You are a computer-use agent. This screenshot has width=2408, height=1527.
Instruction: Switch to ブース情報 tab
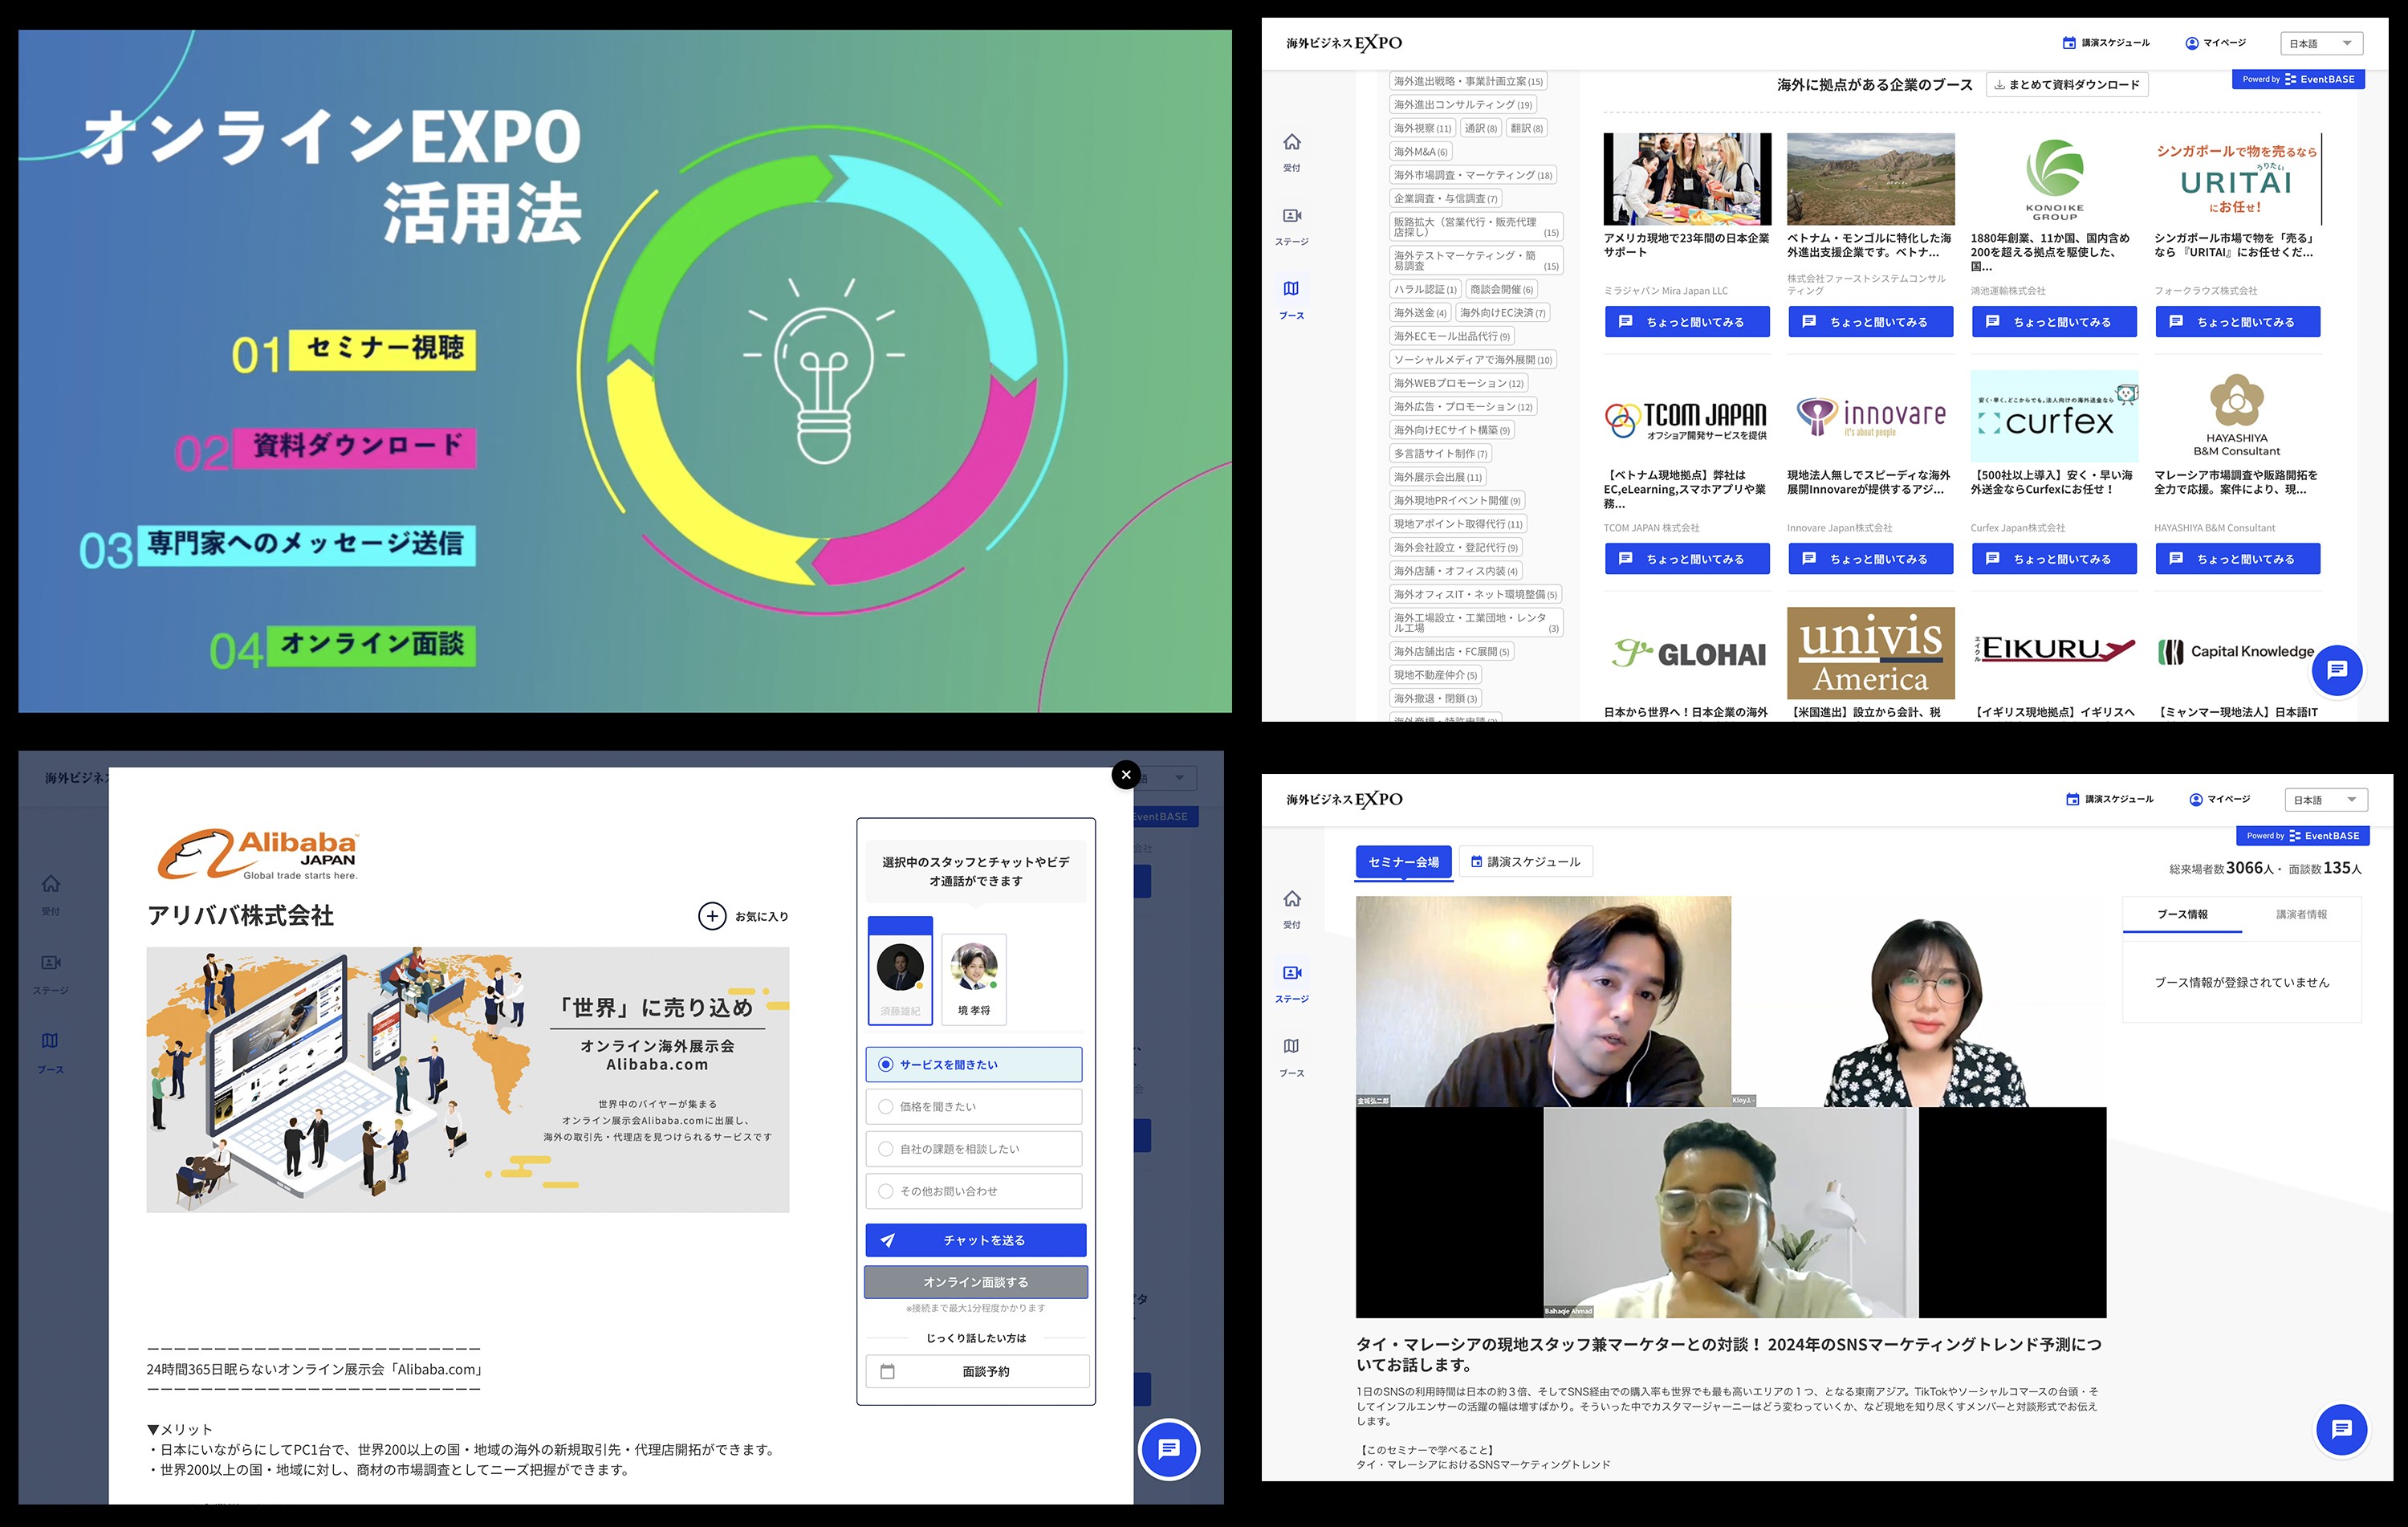2182,915
